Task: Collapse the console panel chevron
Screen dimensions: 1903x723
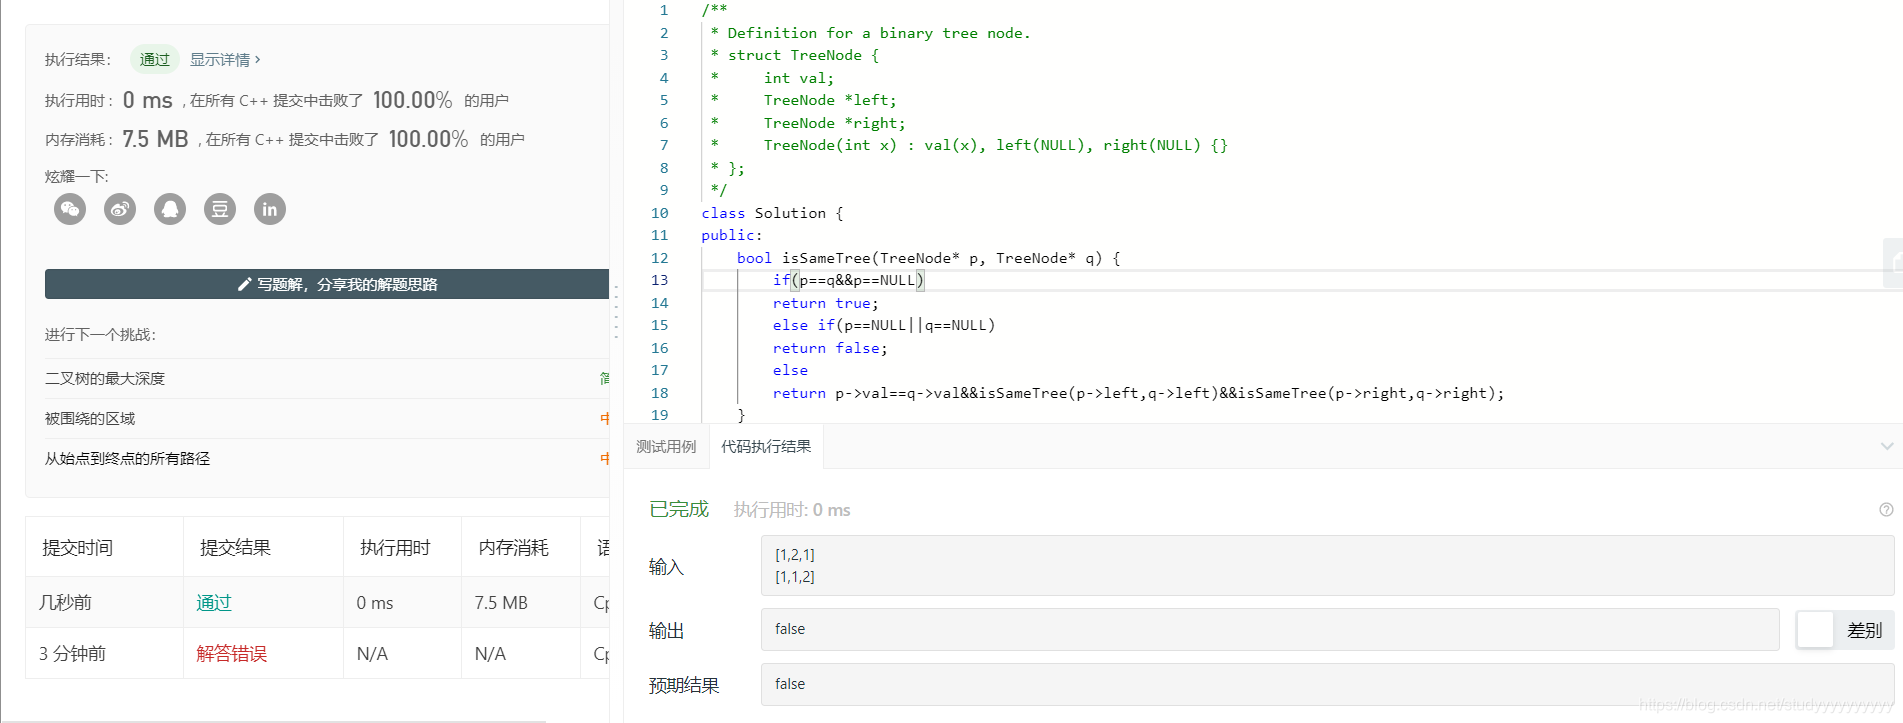Action: [1887, 446]
